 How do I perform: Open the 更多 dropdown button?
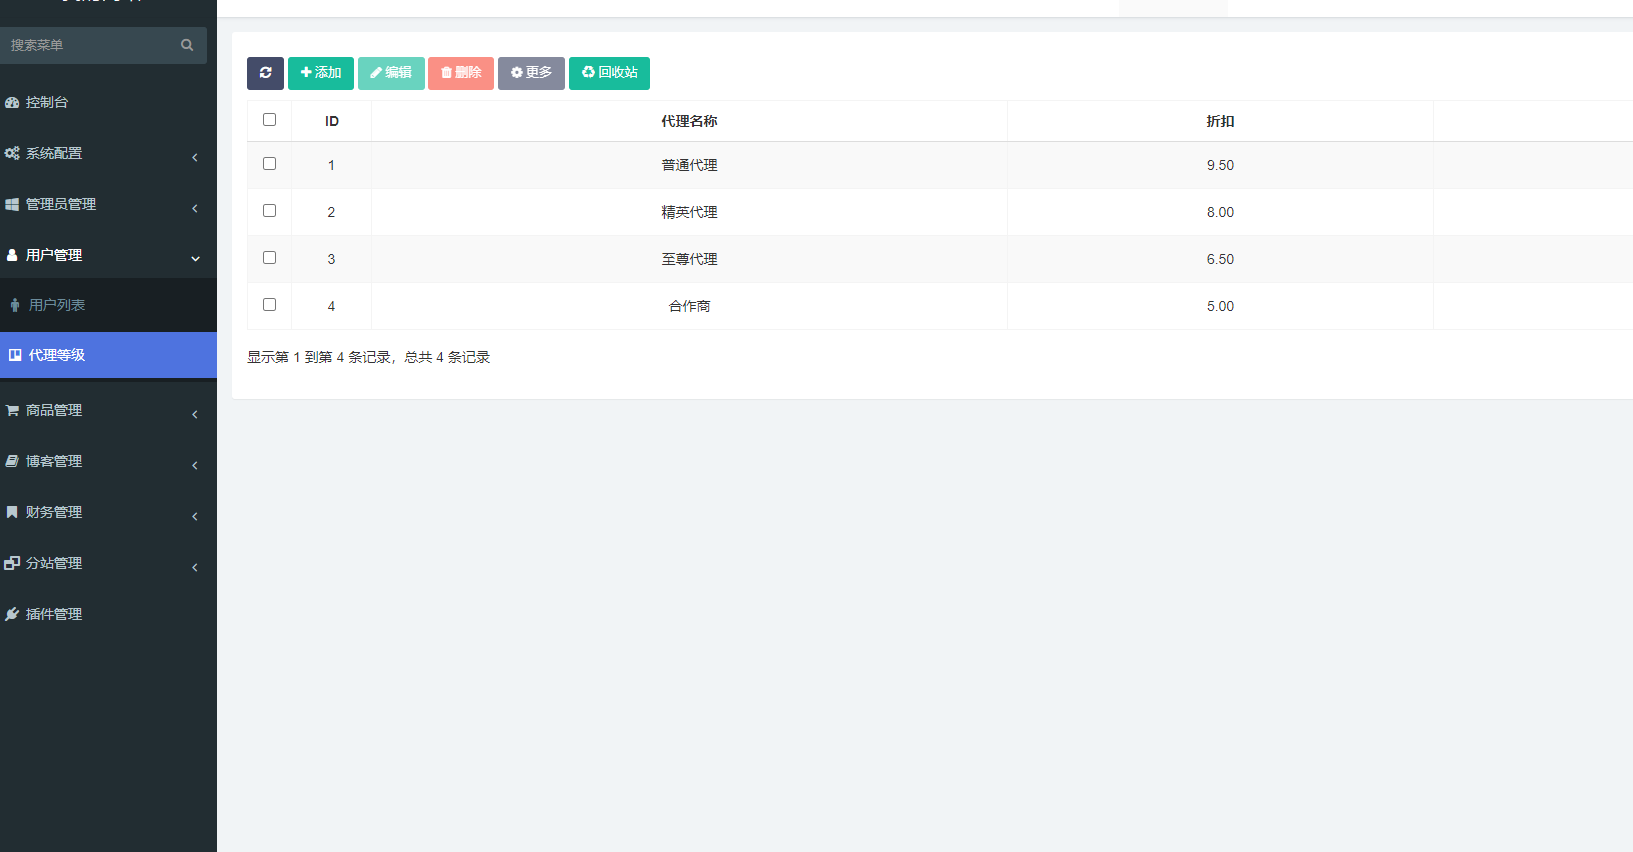[531, 73]
